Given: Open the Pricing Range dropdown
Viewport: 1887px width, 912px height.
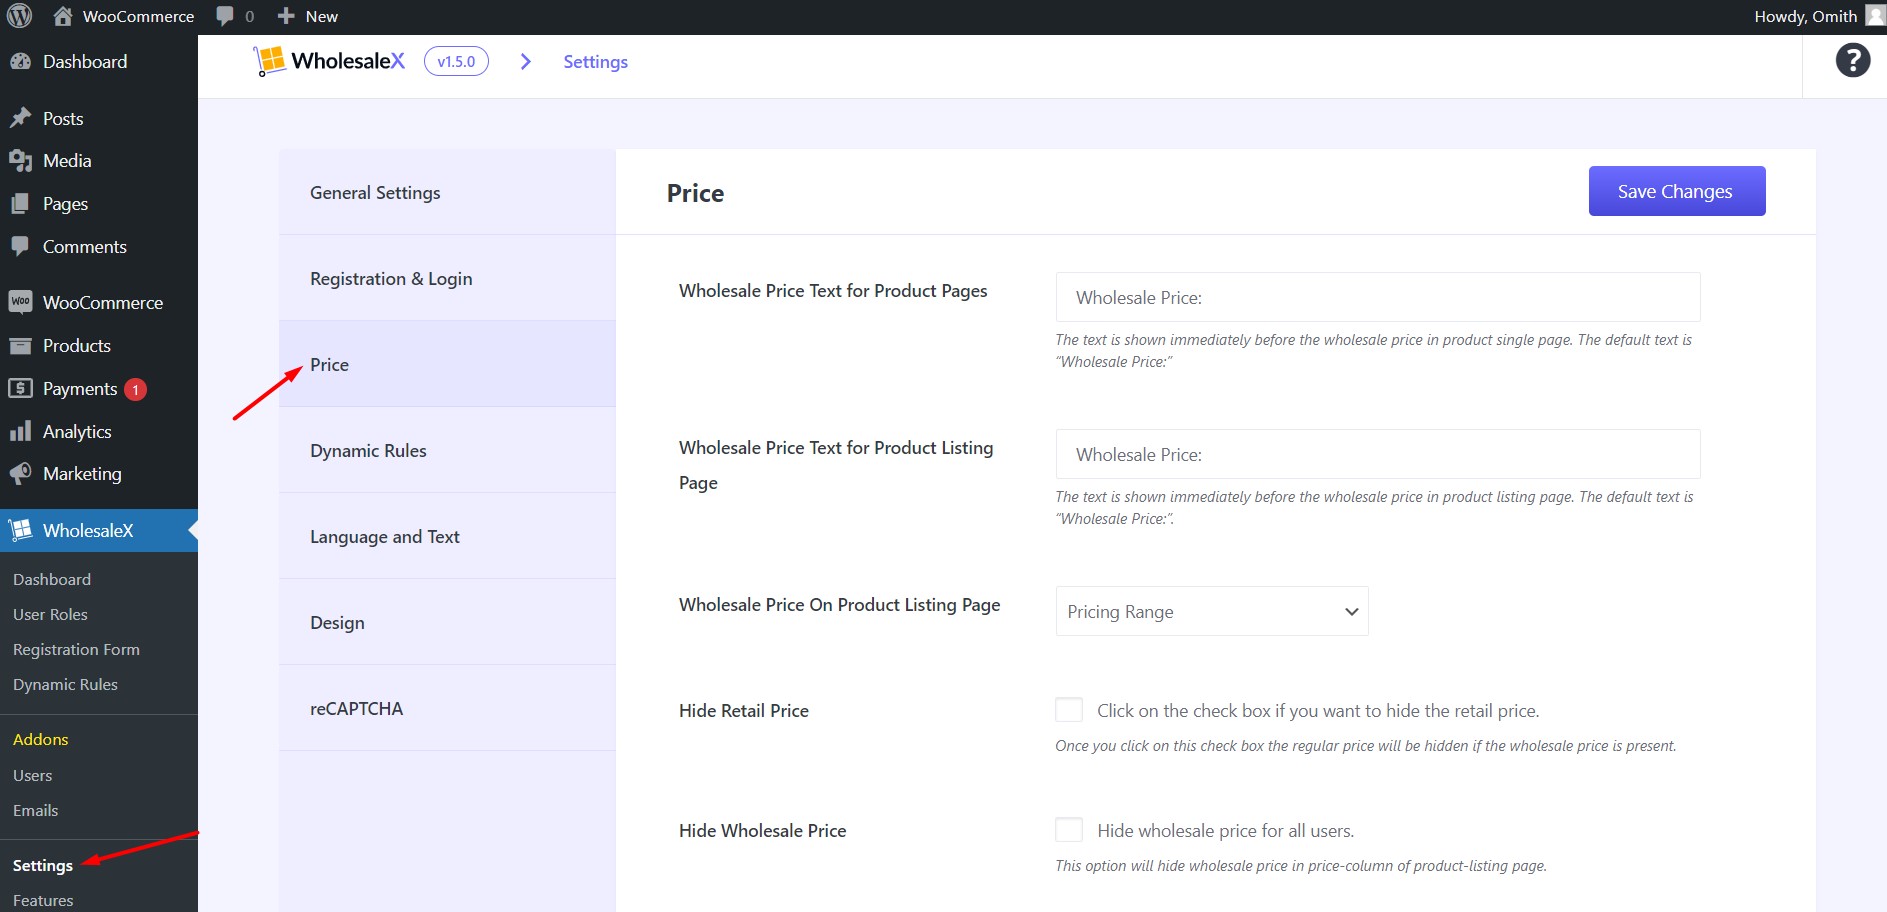Looking at the screenshot, I should click(1212, 611).
